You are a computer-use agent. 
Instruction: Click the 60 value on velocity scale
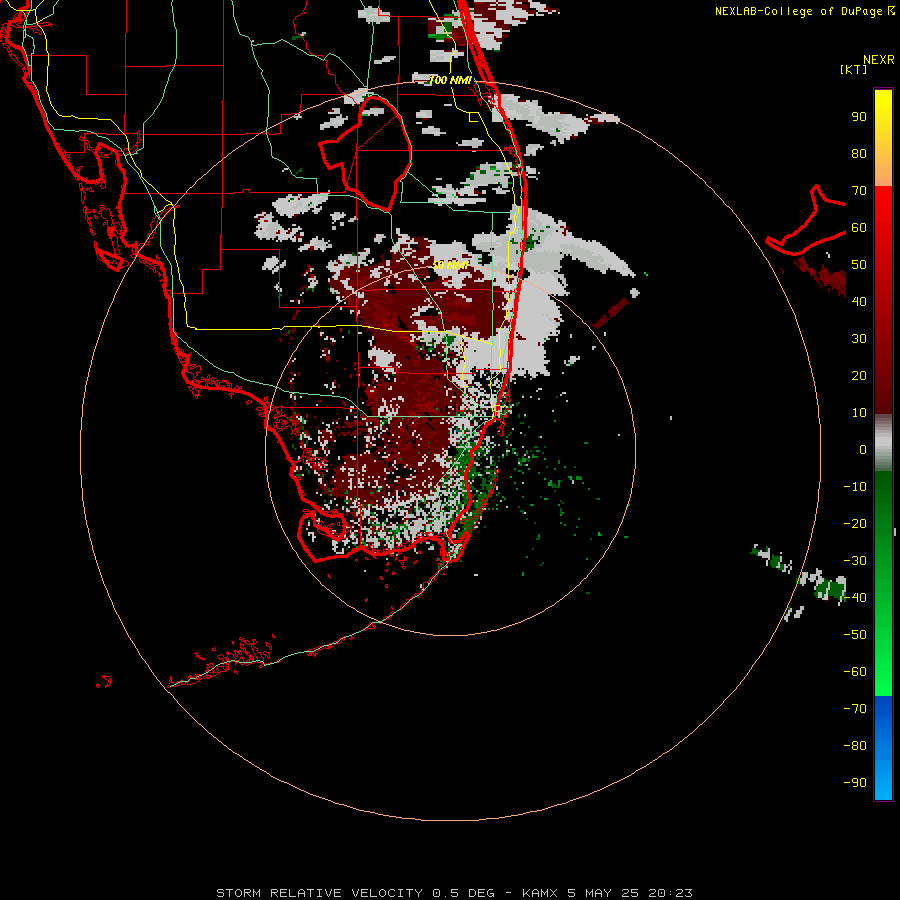pos(859,228)
